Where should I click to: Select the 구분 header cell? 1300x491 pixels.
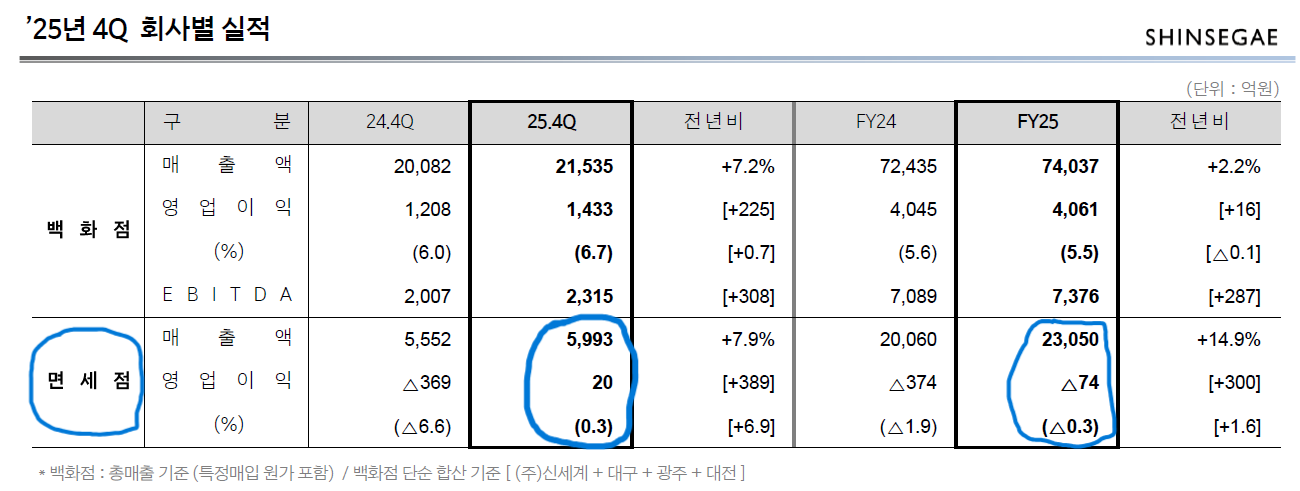coord(227,123)
